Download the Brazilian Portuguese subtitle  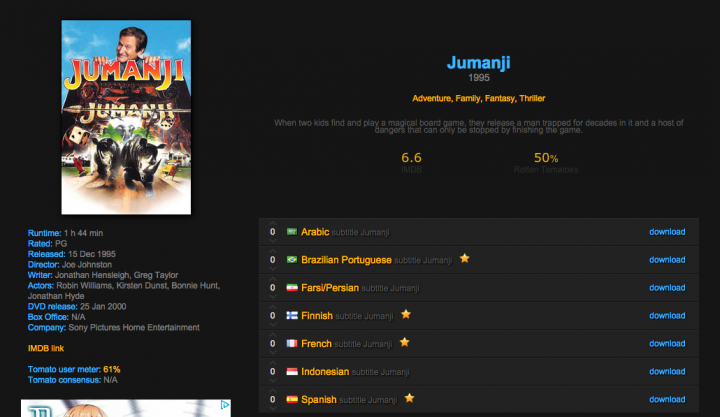point(667,260)
